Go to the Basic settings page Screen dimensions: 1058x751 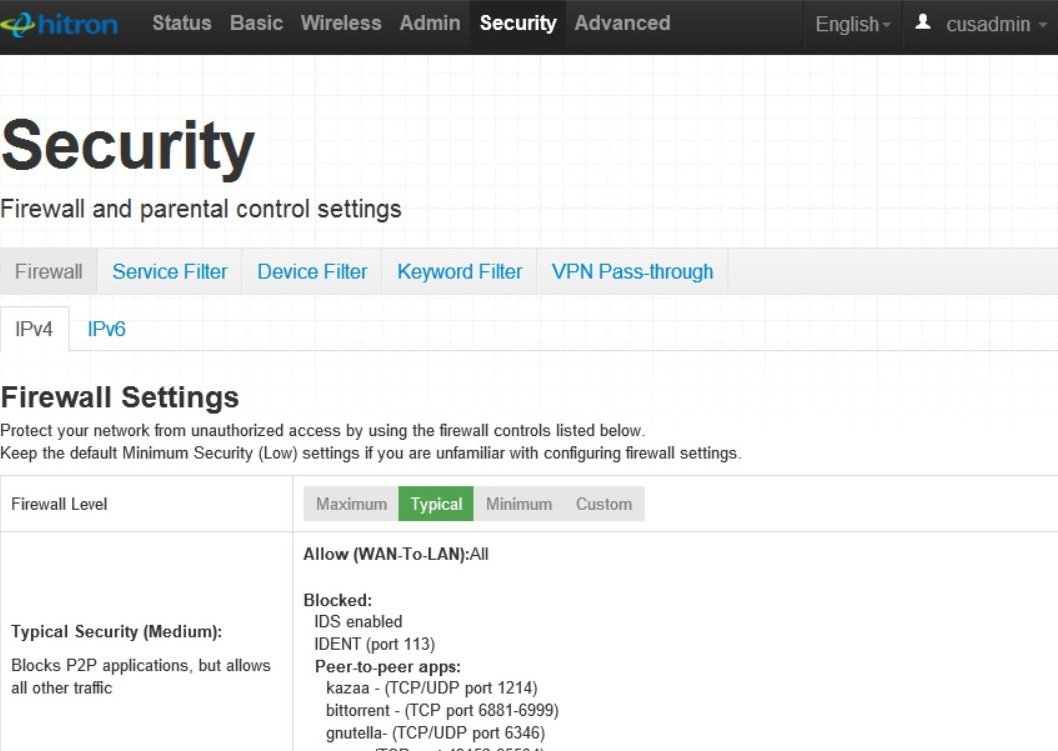tap(256, 23)
